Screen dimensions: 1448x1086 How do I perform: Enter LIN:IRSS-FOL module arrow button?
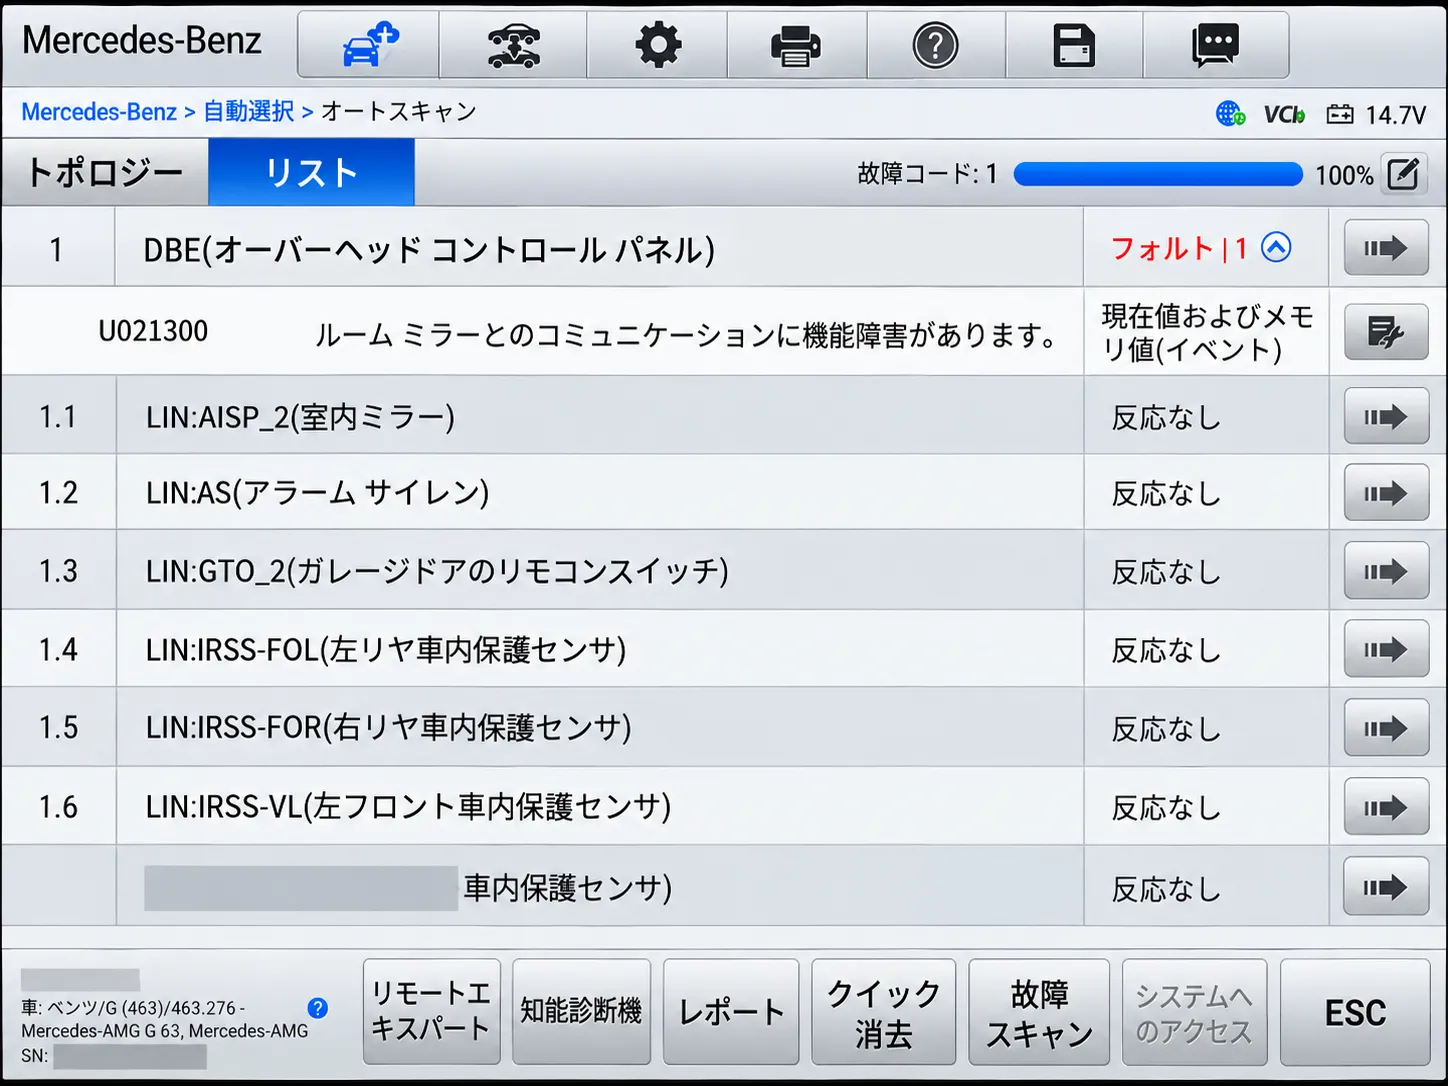click(x=1386, y=650)
